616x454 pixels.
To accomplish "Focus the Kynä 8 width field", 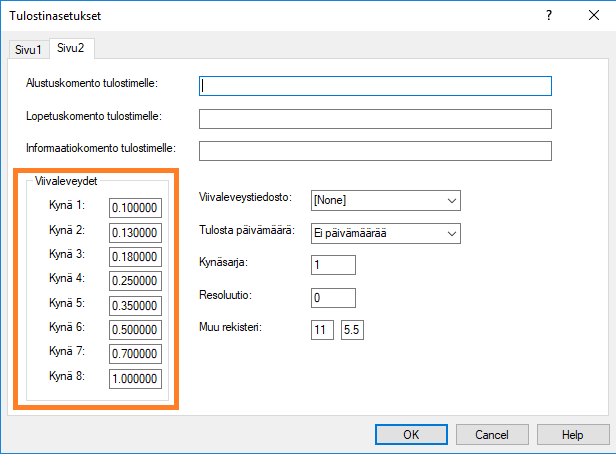I will tap(135, 379).
